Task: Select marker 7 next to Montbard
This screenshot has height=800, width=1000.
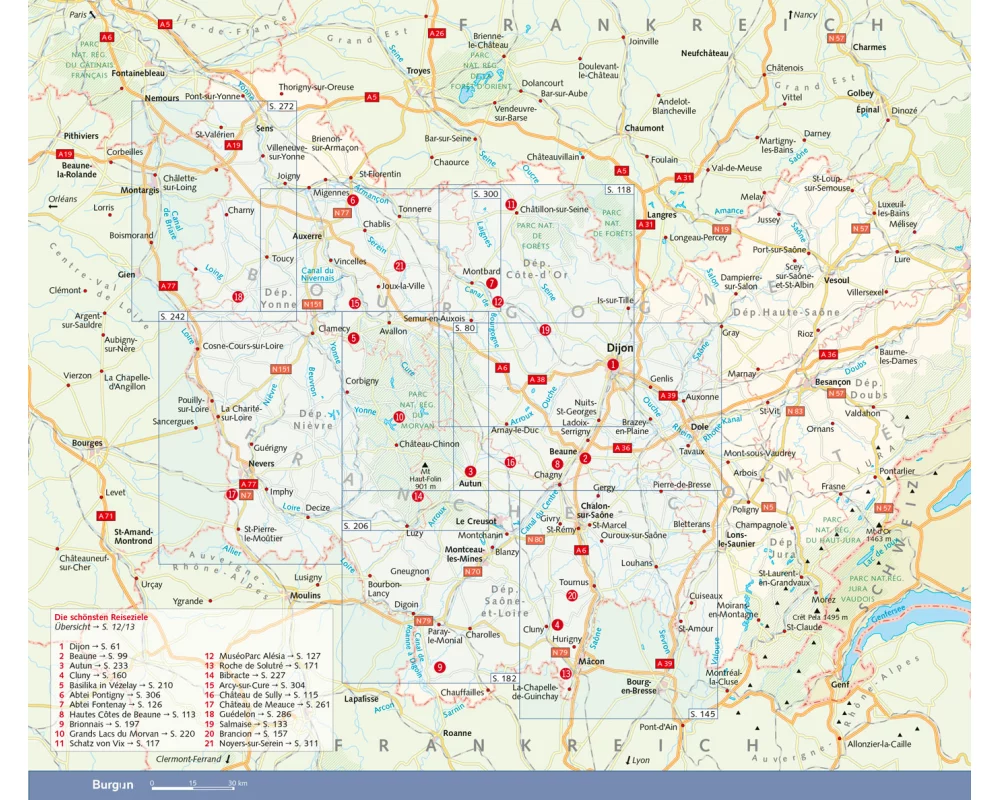Action: 491,283
